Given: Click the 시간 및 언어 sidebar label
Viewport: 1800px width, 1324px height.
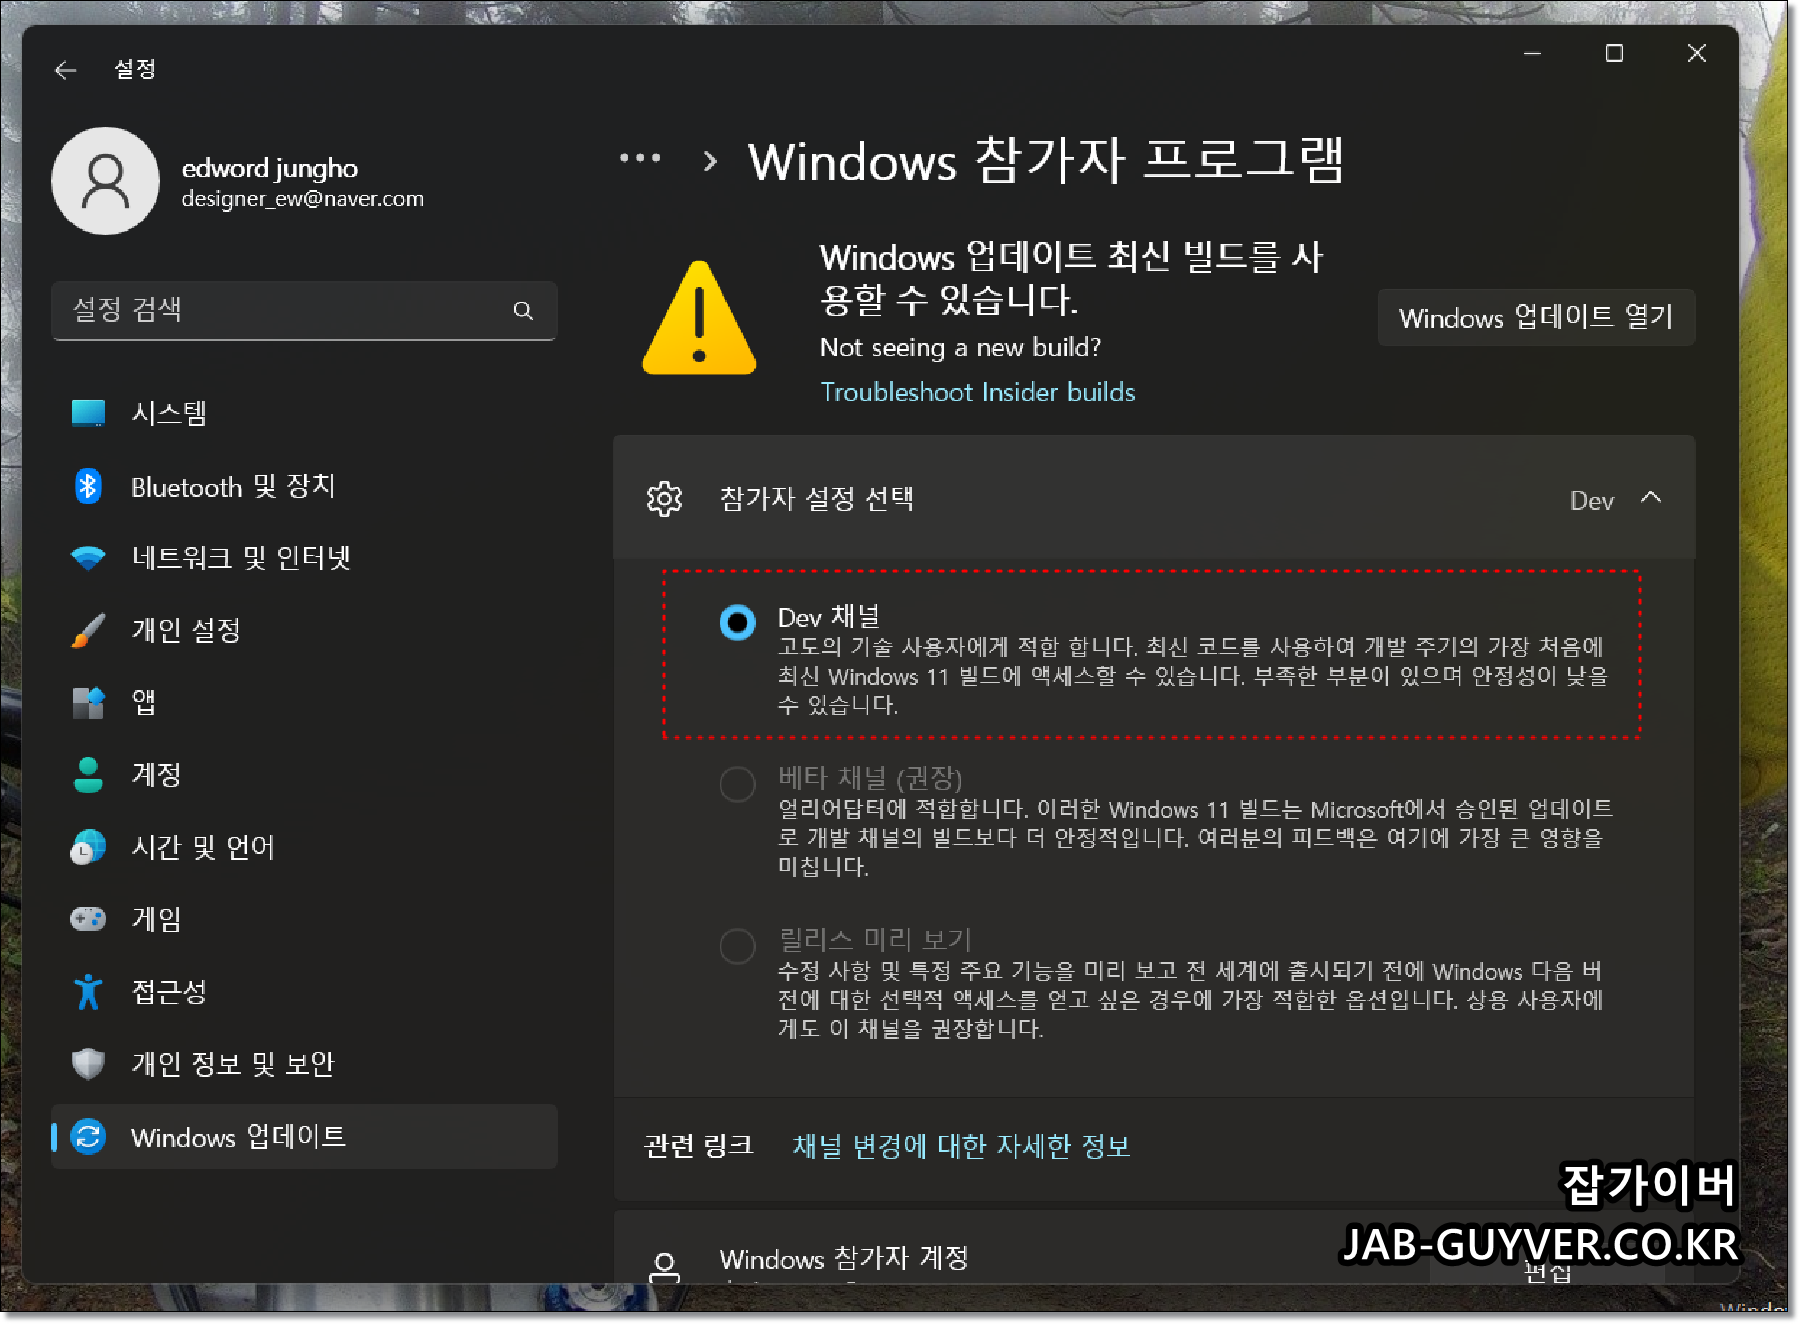Looking at the screenshot, I should coord(203,847).
